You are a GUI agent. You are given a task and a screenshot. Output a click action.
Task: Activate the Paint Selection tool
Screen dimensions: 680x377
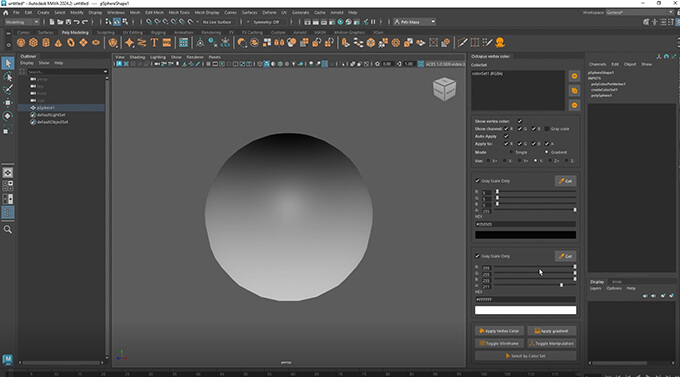[8, 90]
